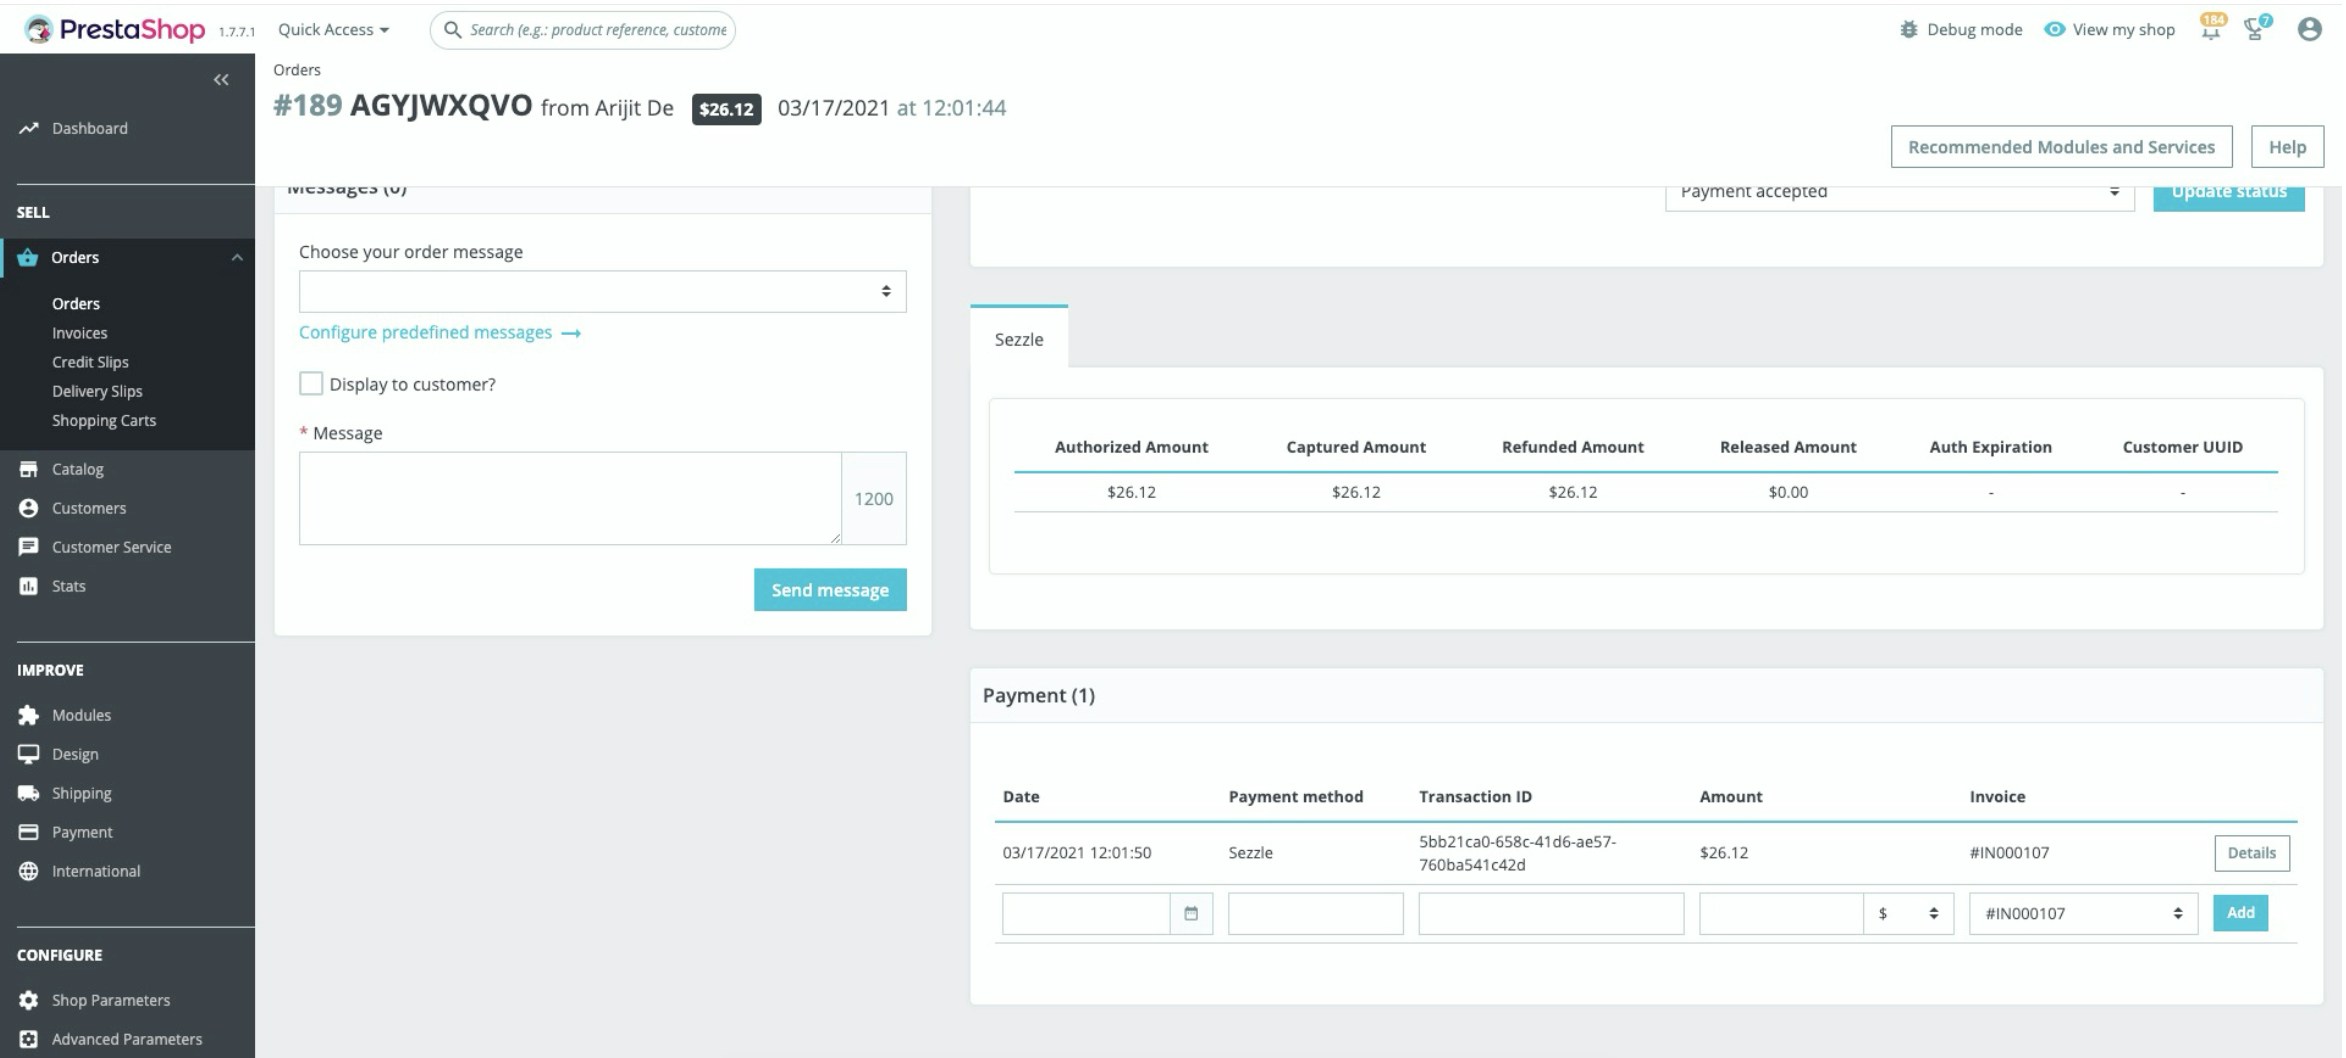Open the payment date calendar picker

(x=1191, y=913)
